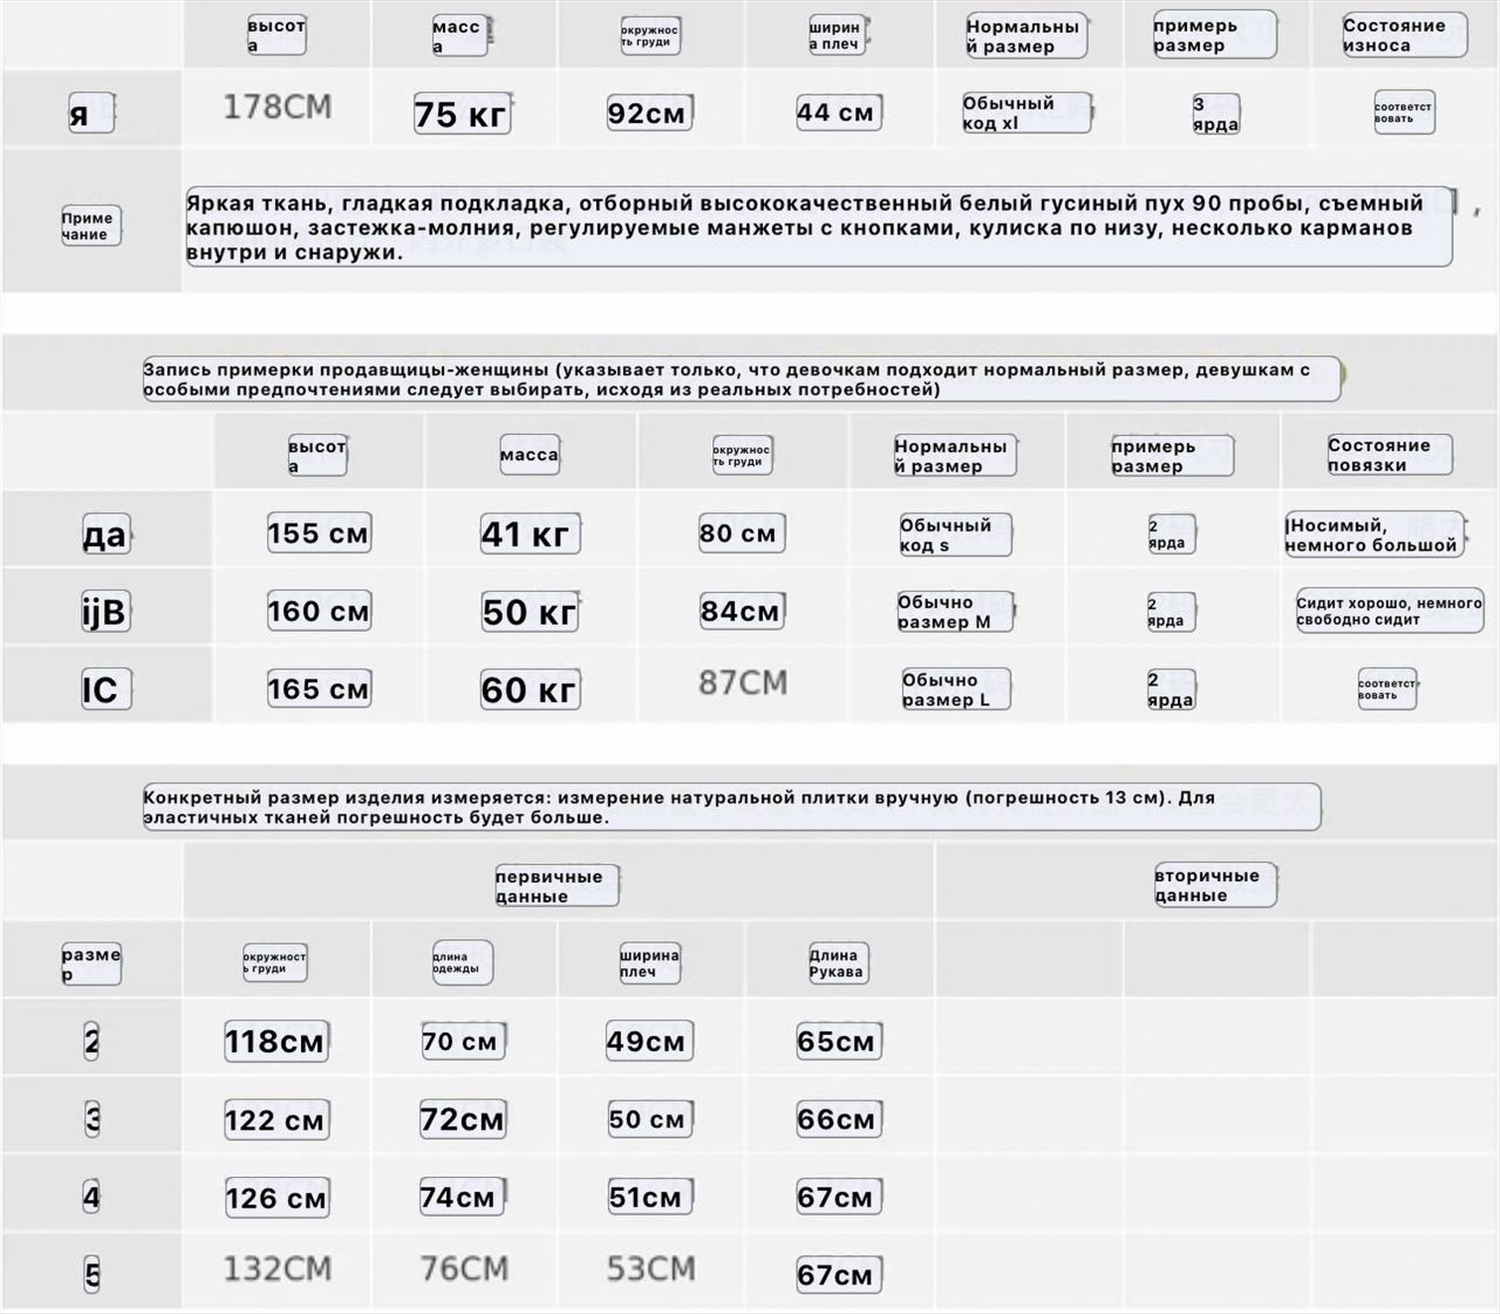
Task: Click the '75 кг' weight value
Action: 461,114
